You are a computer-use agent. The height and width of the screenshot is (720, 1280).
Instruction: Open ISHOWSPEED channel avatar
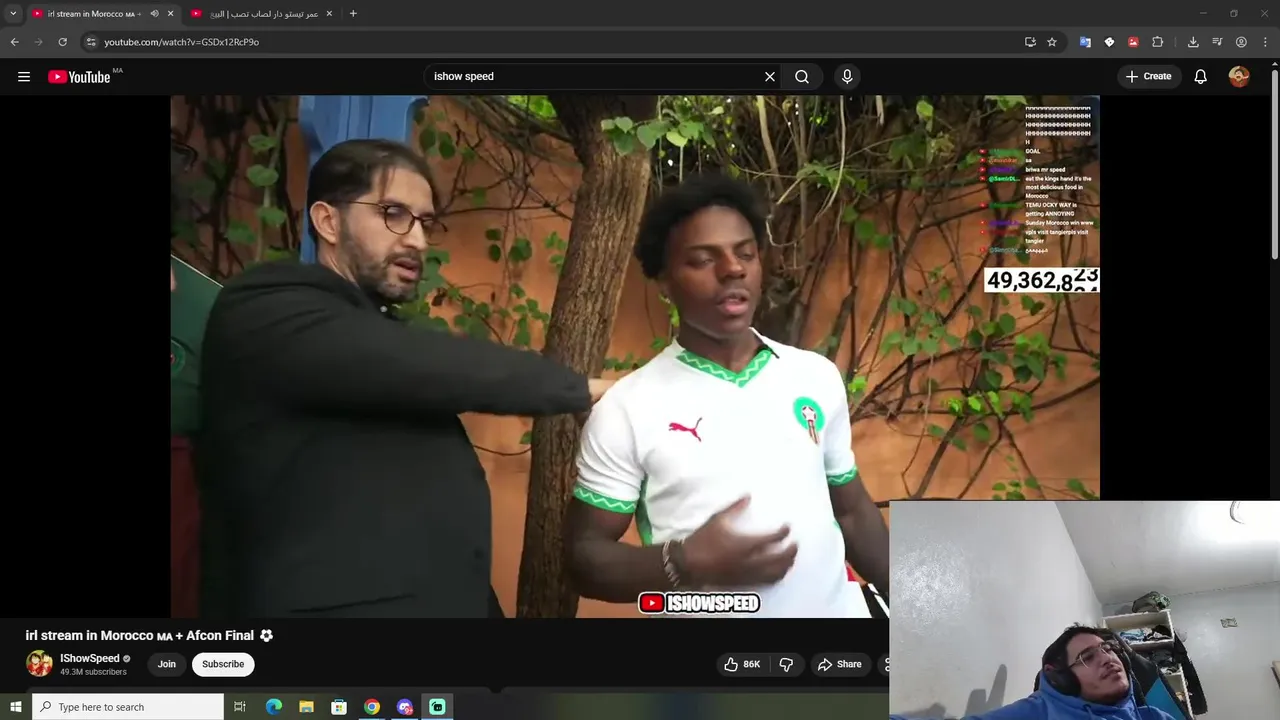click(39, 664)
